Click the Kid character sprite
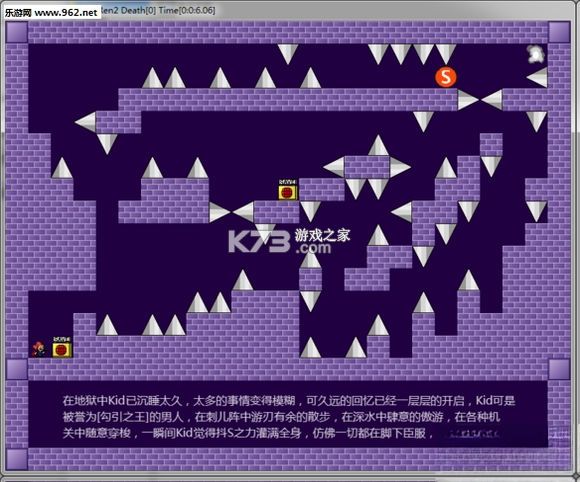The height and width of the screenshot is (482, 580). [x=38, y=350]
